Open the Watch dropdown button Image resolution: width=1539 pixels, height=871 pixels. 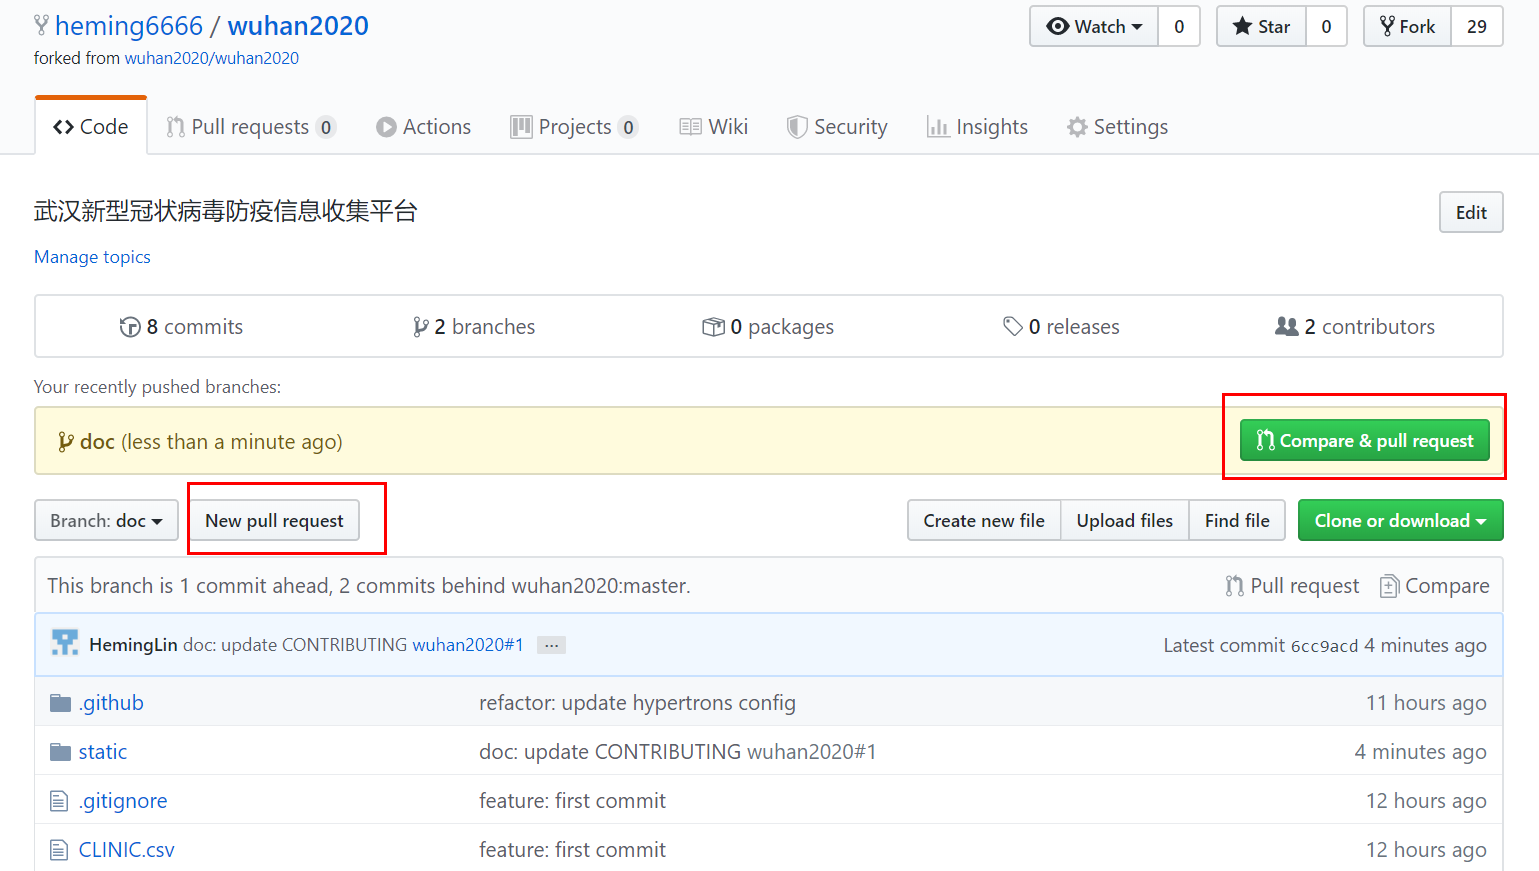click(x=1094, y=27)
